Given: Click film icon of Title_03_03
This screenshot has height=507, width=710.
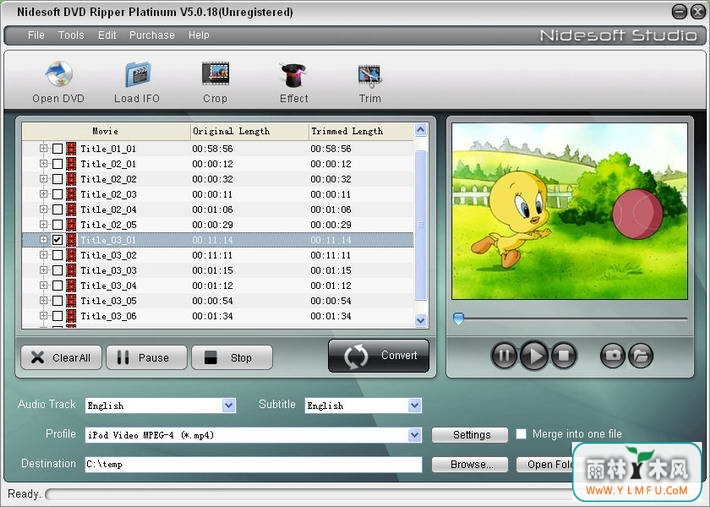Looking at the screenshot, I should [71, 270].
